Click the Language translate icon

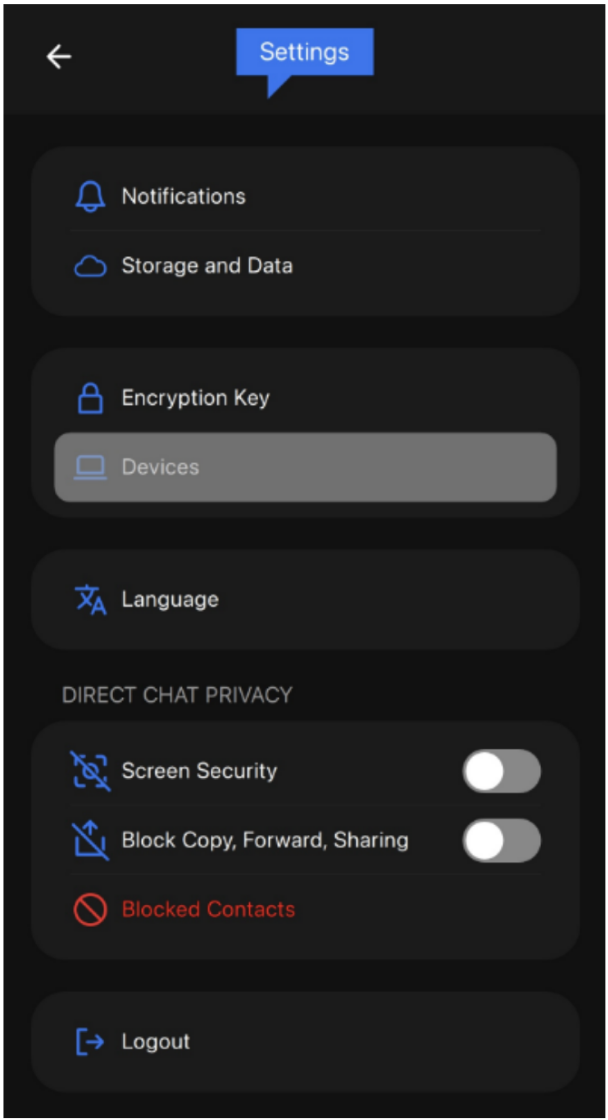click(91, 599)
